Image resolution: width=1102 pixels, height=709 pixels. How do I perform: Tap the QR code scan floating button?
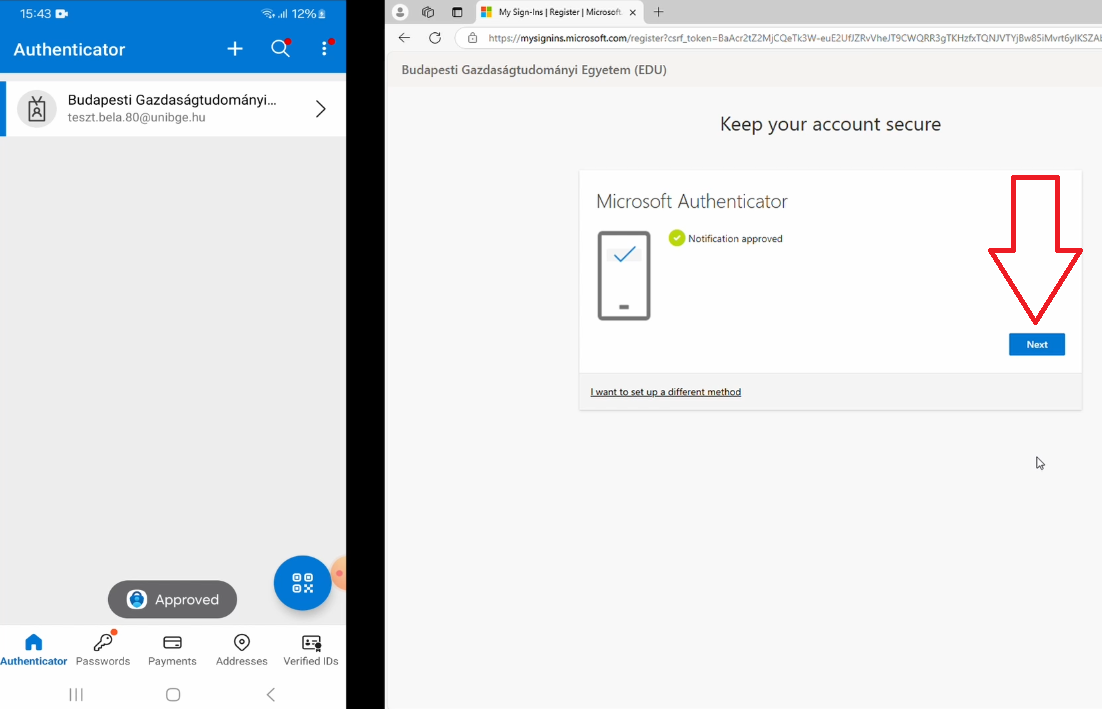point(302,583)
